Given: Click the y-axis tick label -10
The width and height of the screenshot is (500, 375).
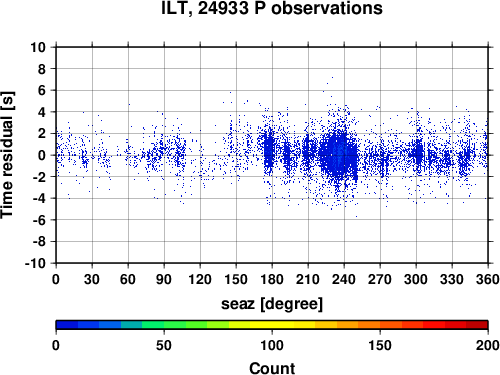Looking at the screenshot, I should (36, 263).
